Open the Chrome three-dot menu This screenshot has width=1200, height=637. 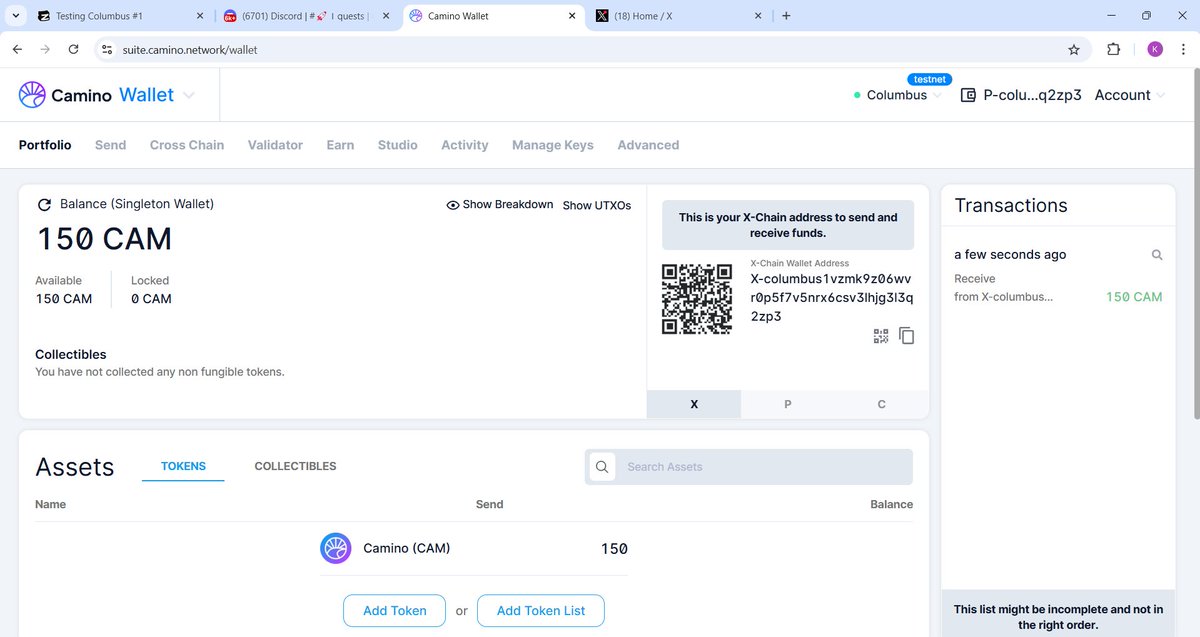1185,49
